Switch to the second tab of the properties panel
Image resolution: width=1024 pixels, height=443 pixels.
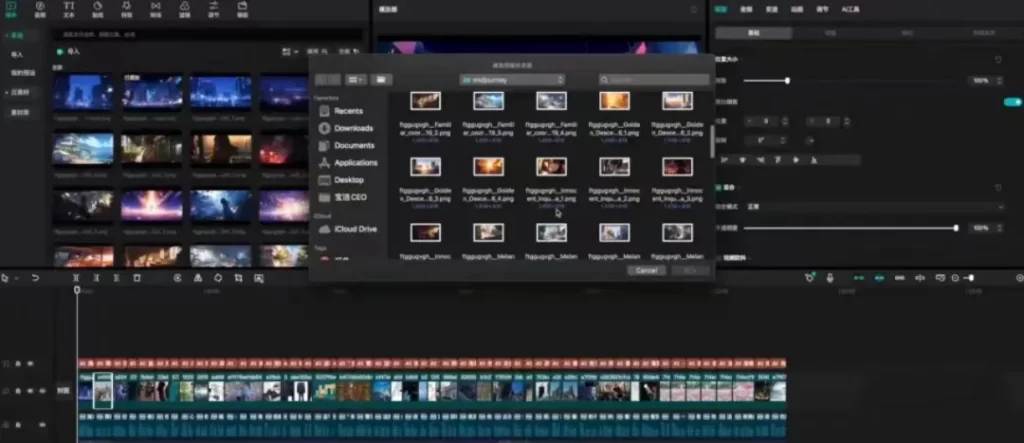tap(746, 9)
